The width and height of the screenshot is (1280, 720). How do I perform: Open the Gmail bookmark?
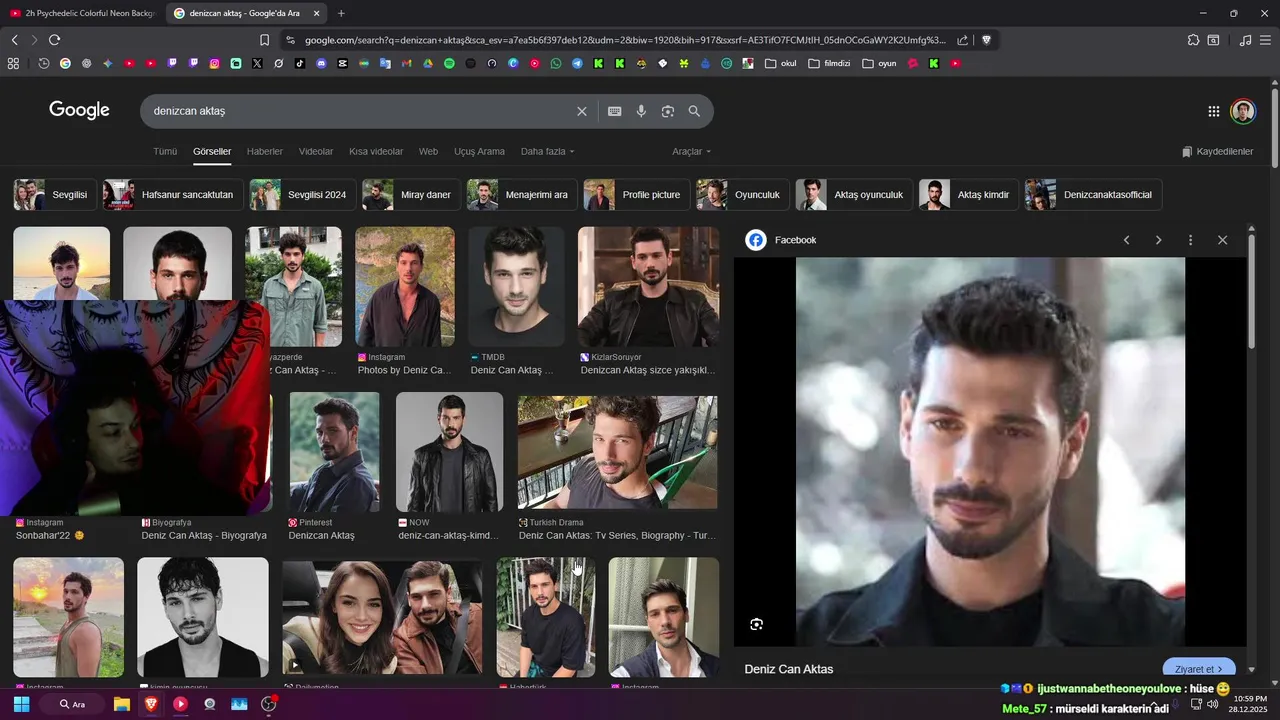coord(406,63)
